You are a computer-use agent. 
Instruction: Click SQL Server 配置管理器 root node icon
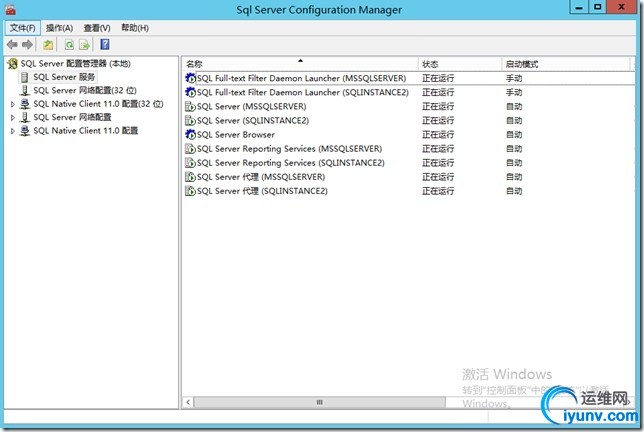tap(13, 64)
